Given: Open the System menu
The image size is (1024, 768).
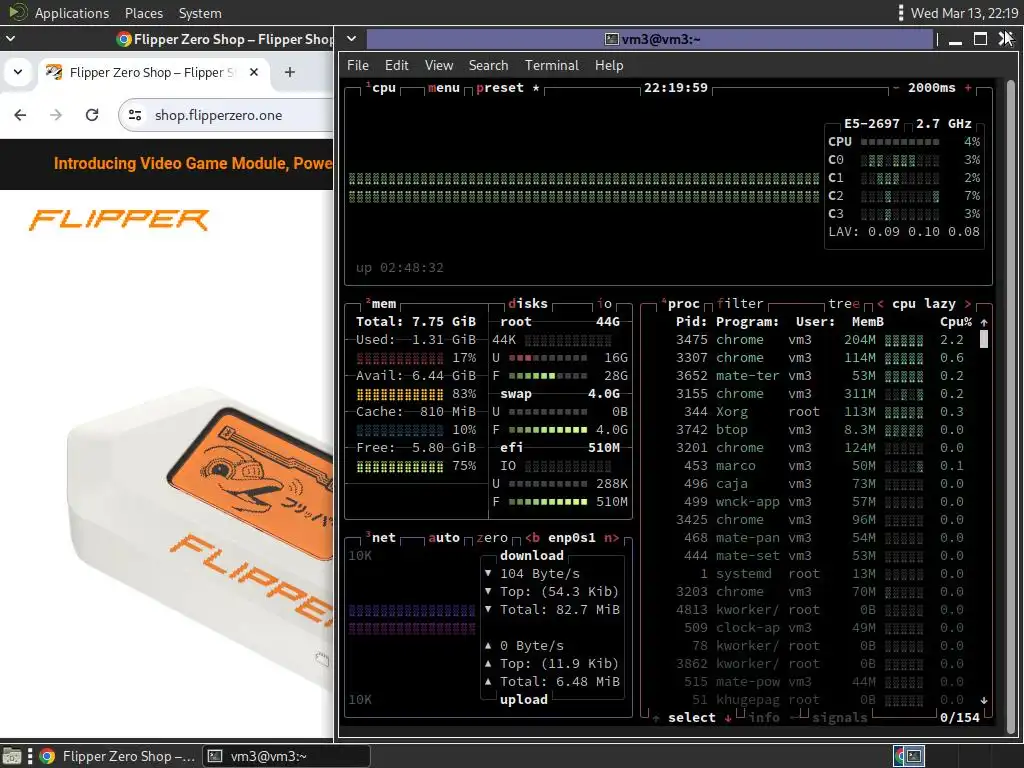Looking at the screenshot, I should coord(200,13).
